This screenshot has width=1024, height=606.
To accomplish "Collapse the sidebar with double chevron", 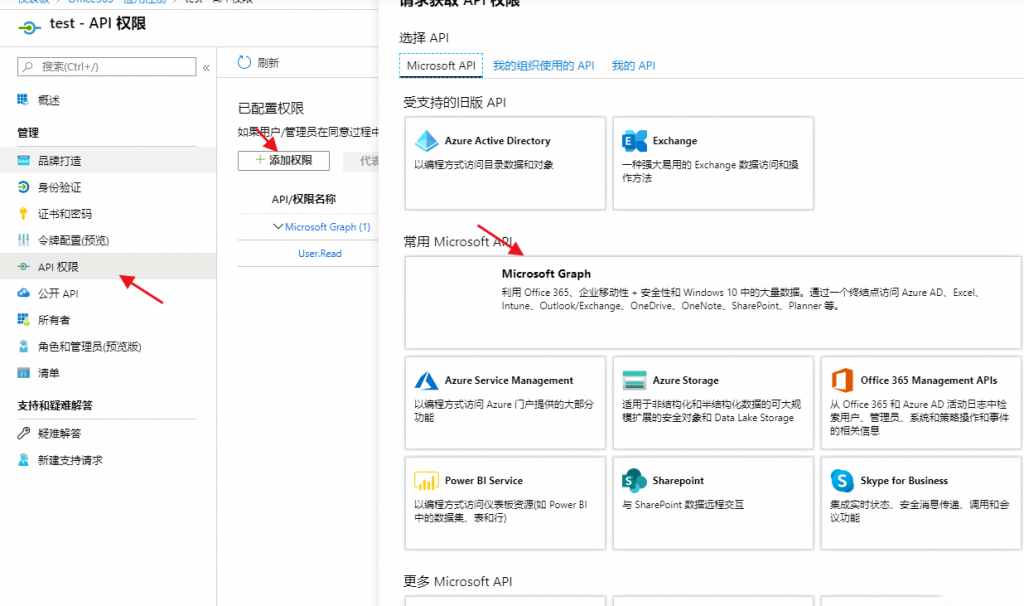I will point(206,67).
